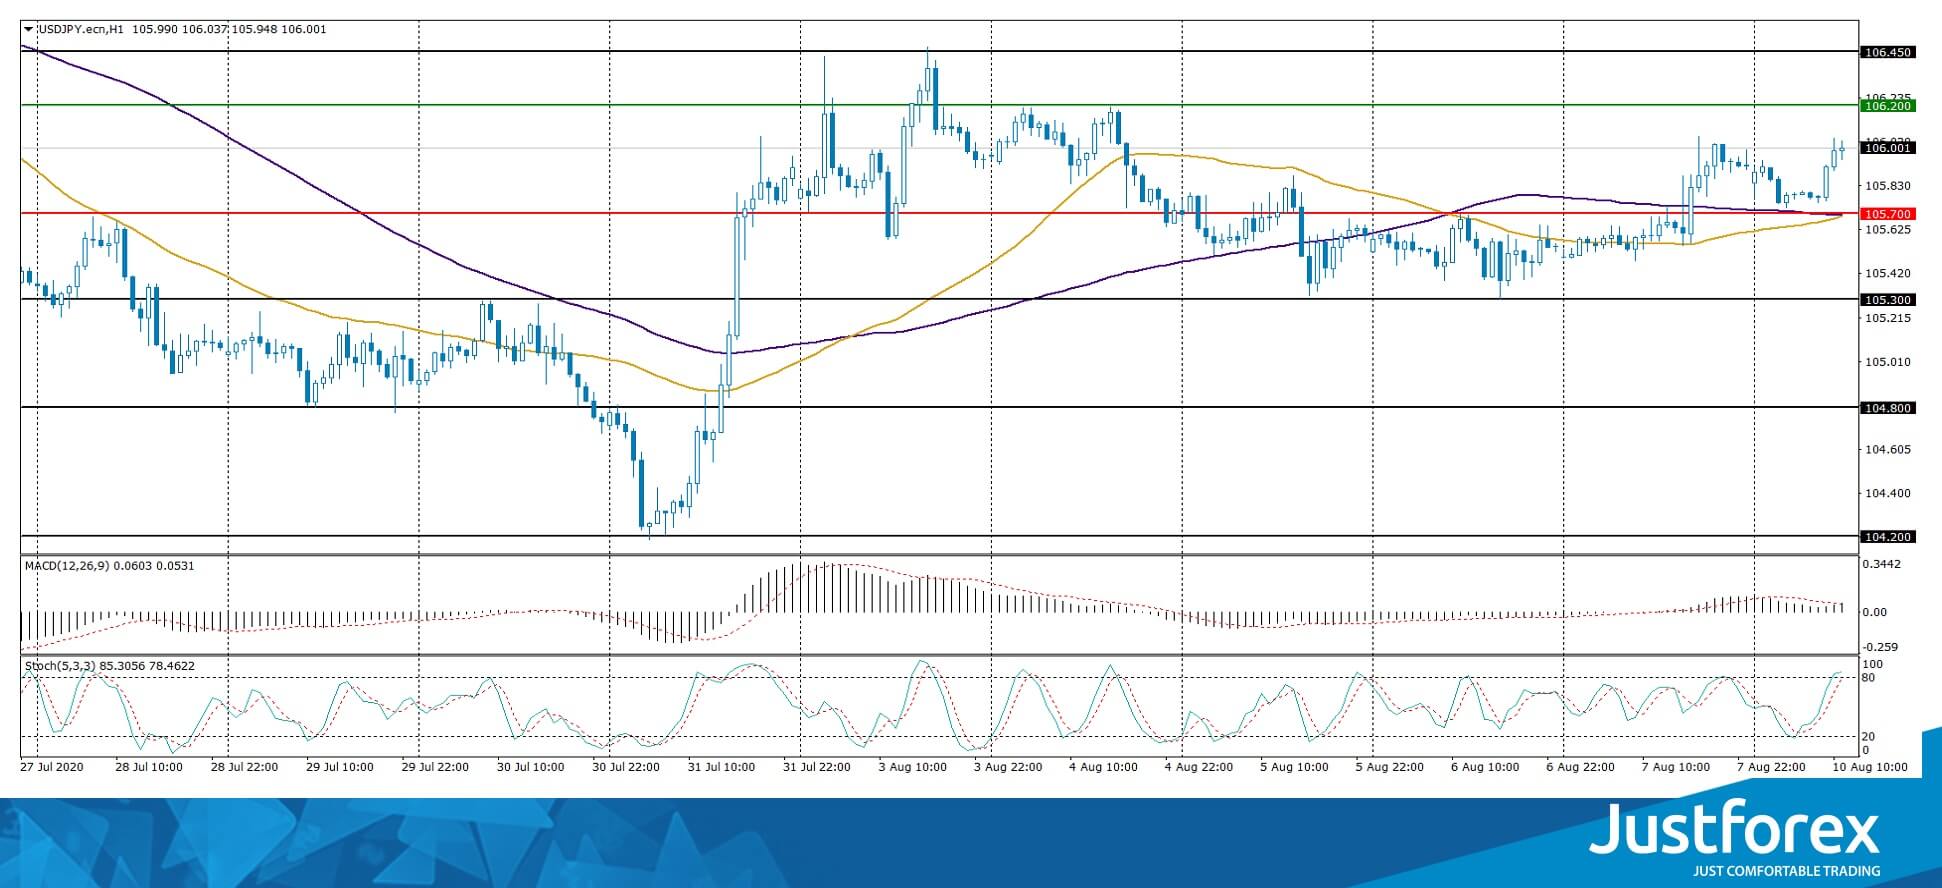The image size is (1942, 888).
Task: Select the 30 Jul 10:00 time label
Action: coord(531,768)
